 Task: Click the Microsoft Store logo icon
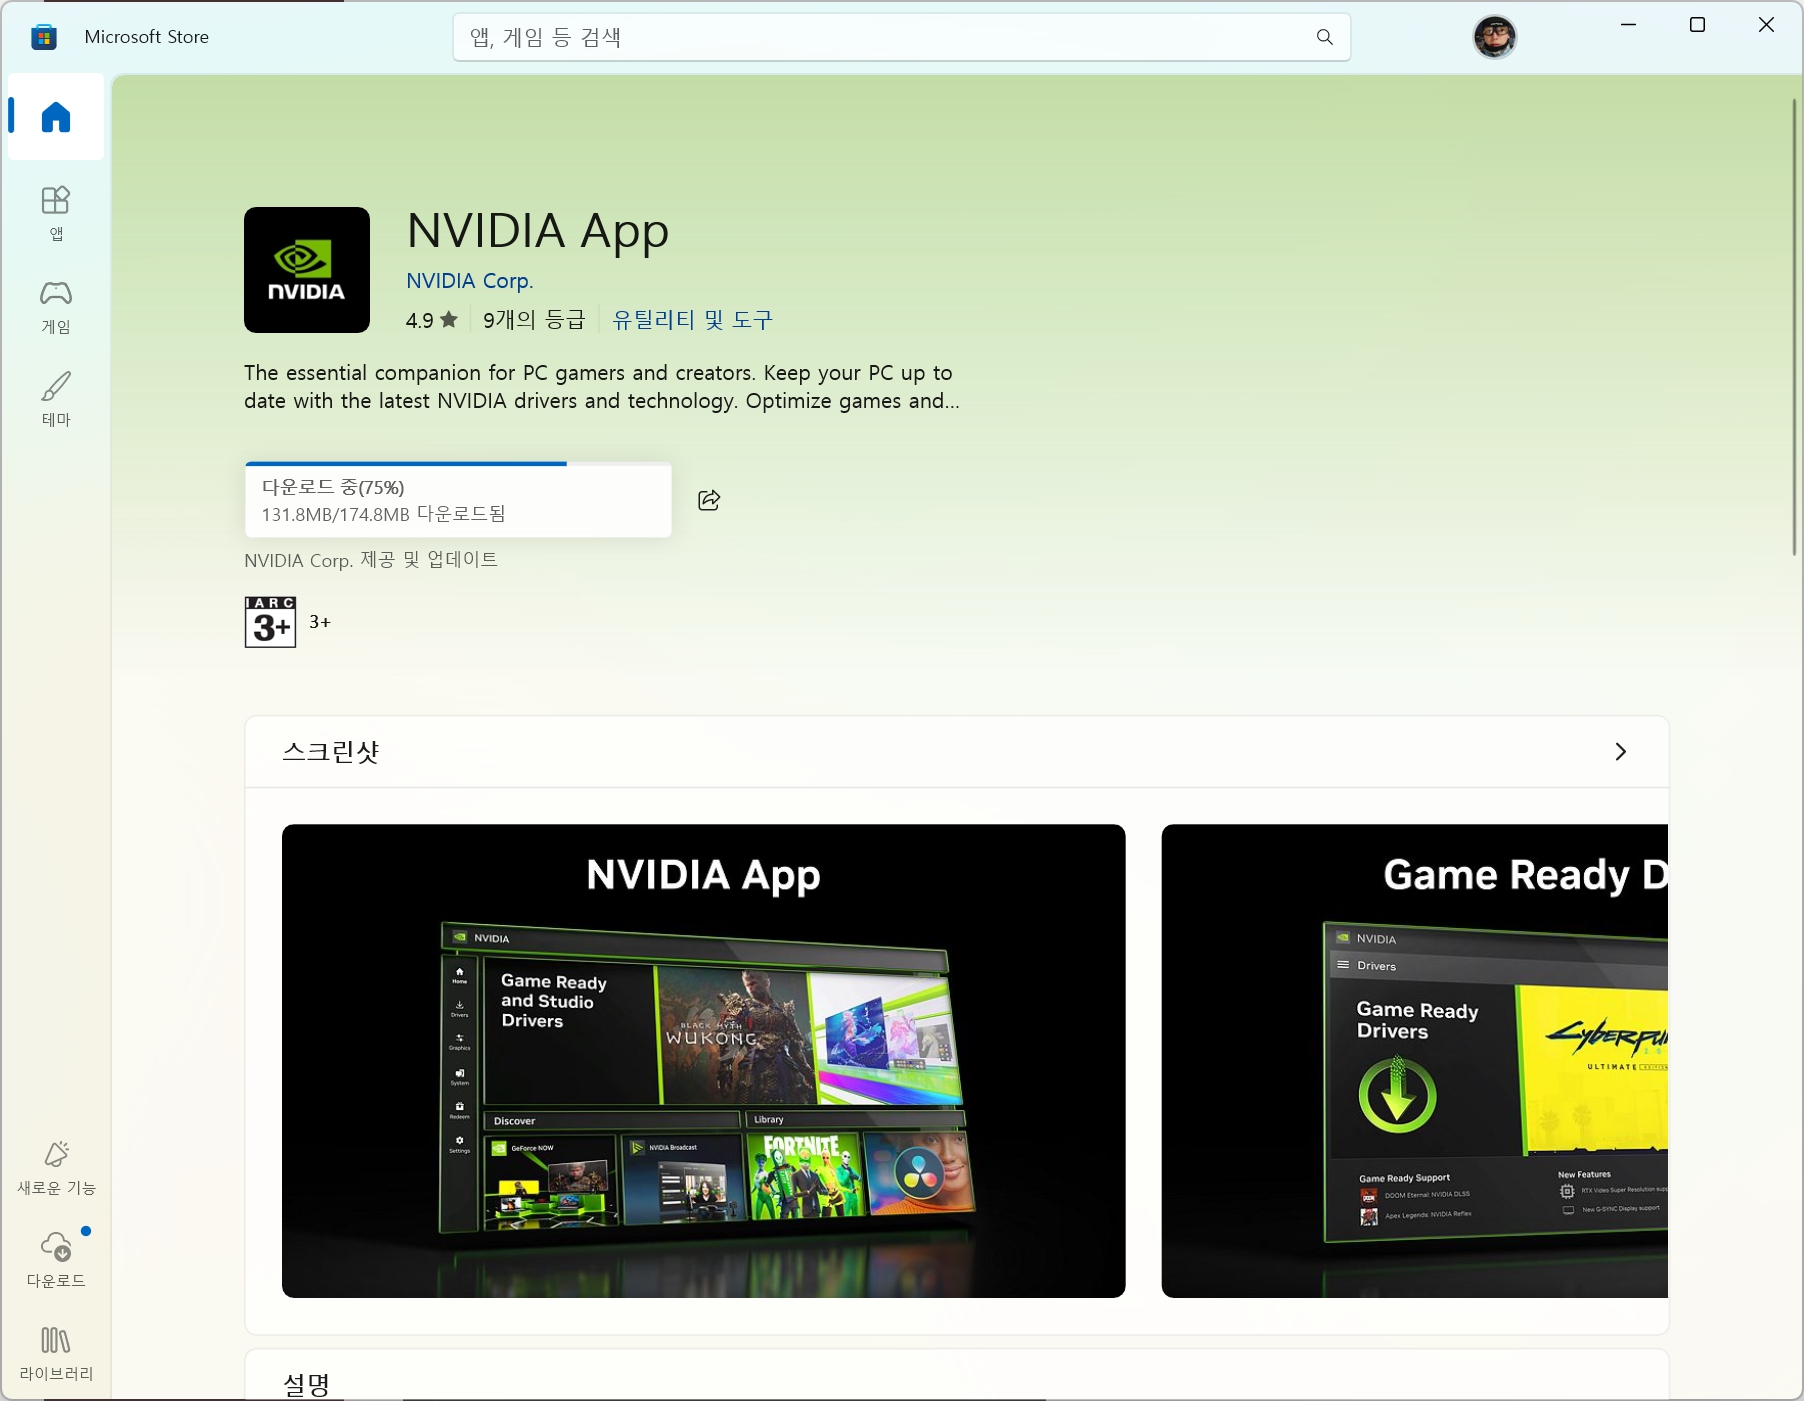(43, 37)
